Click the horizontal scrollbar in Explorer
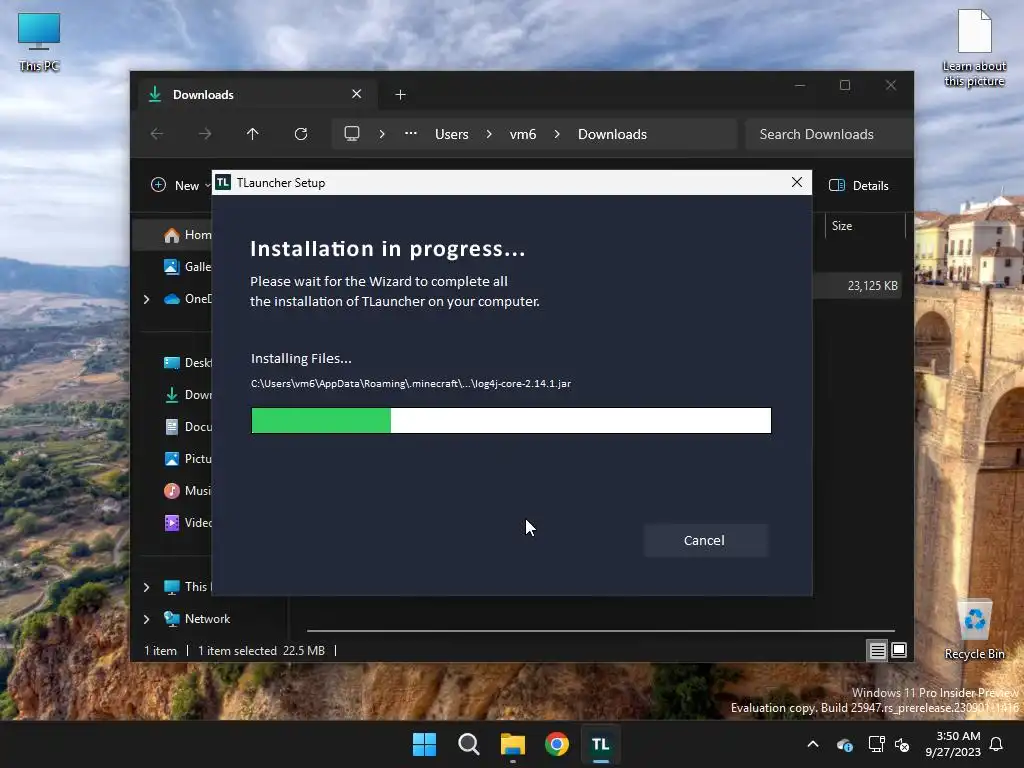Image resolution: width=1024 pixels, height=768 pixels. click(x=601, y=631)
